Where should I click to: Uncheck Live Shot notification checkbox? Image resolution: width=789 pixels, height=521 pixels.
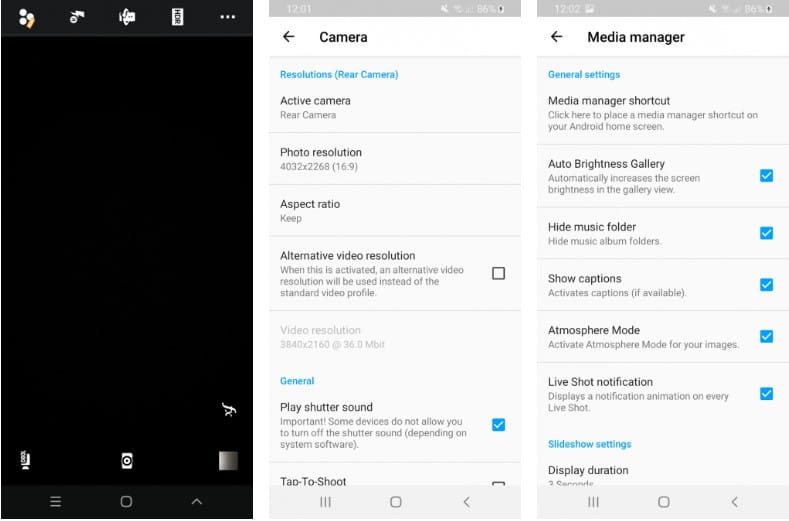766,394
